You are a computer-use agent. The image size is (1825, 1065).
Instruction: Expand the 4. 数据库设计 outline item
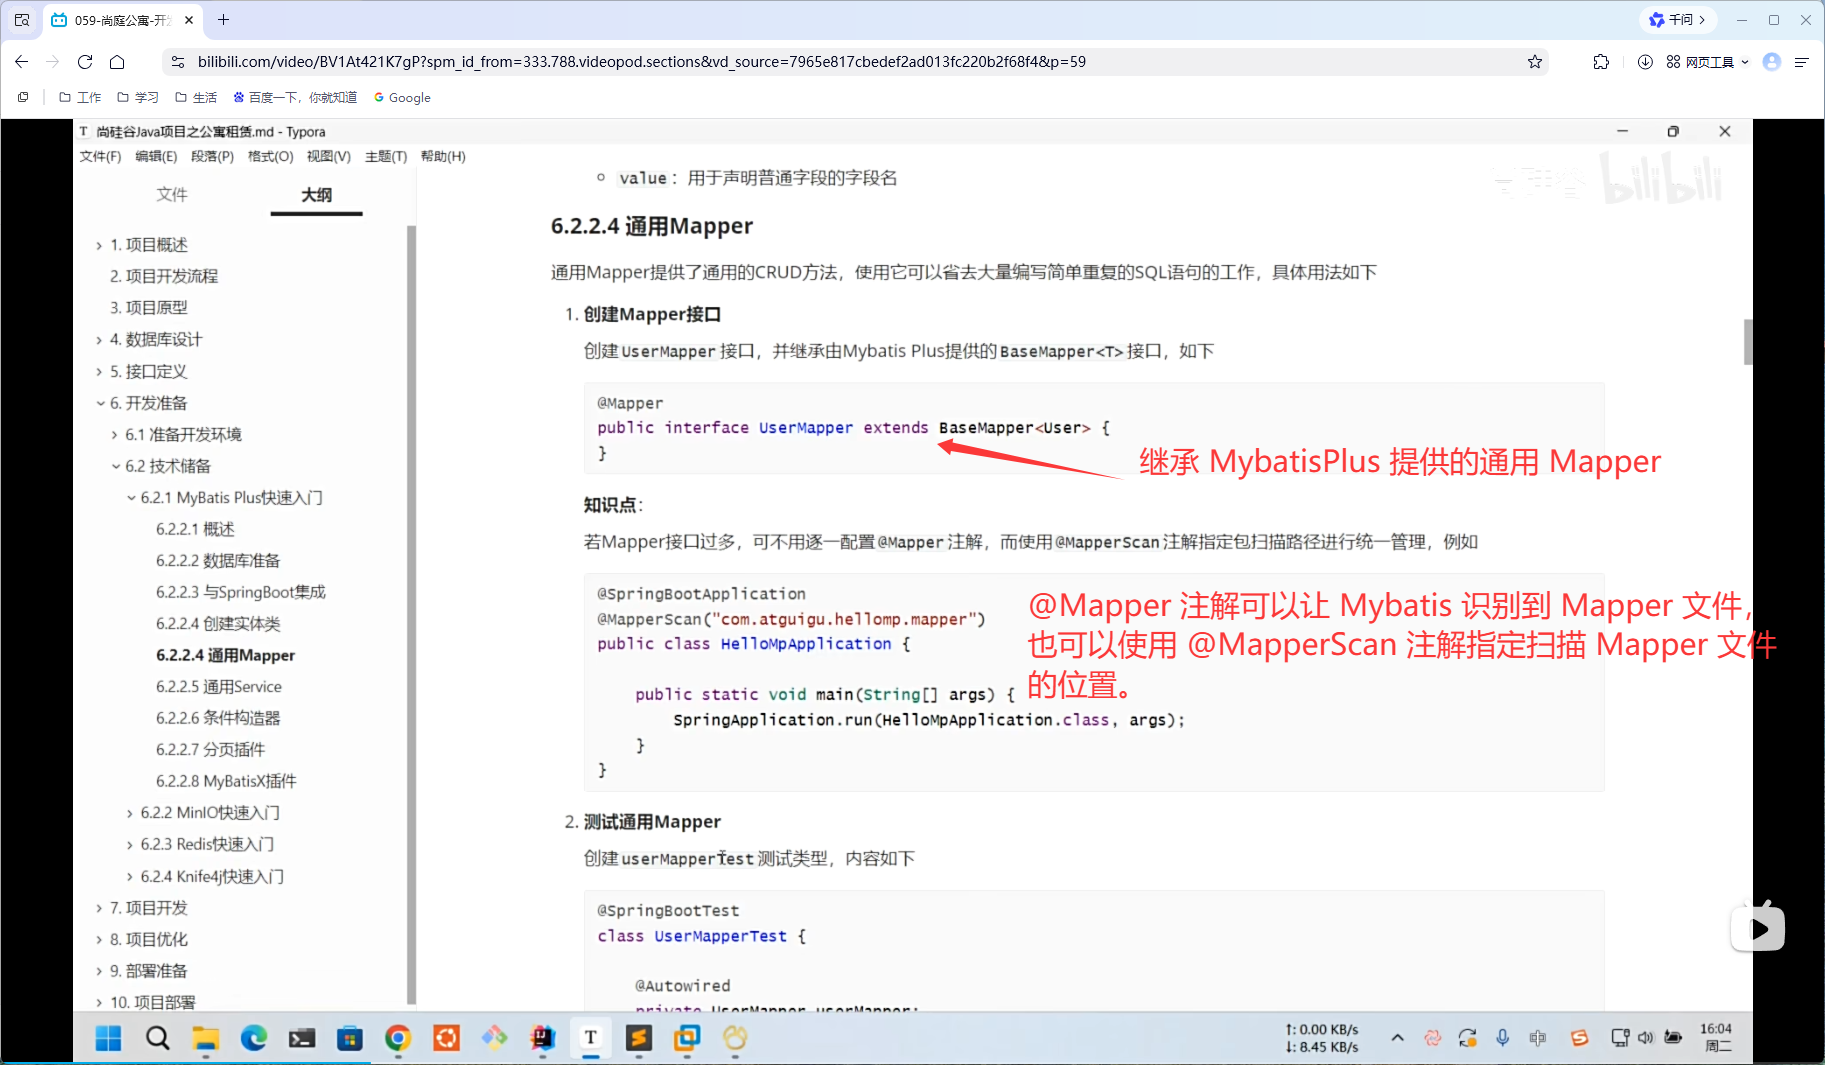99,340
